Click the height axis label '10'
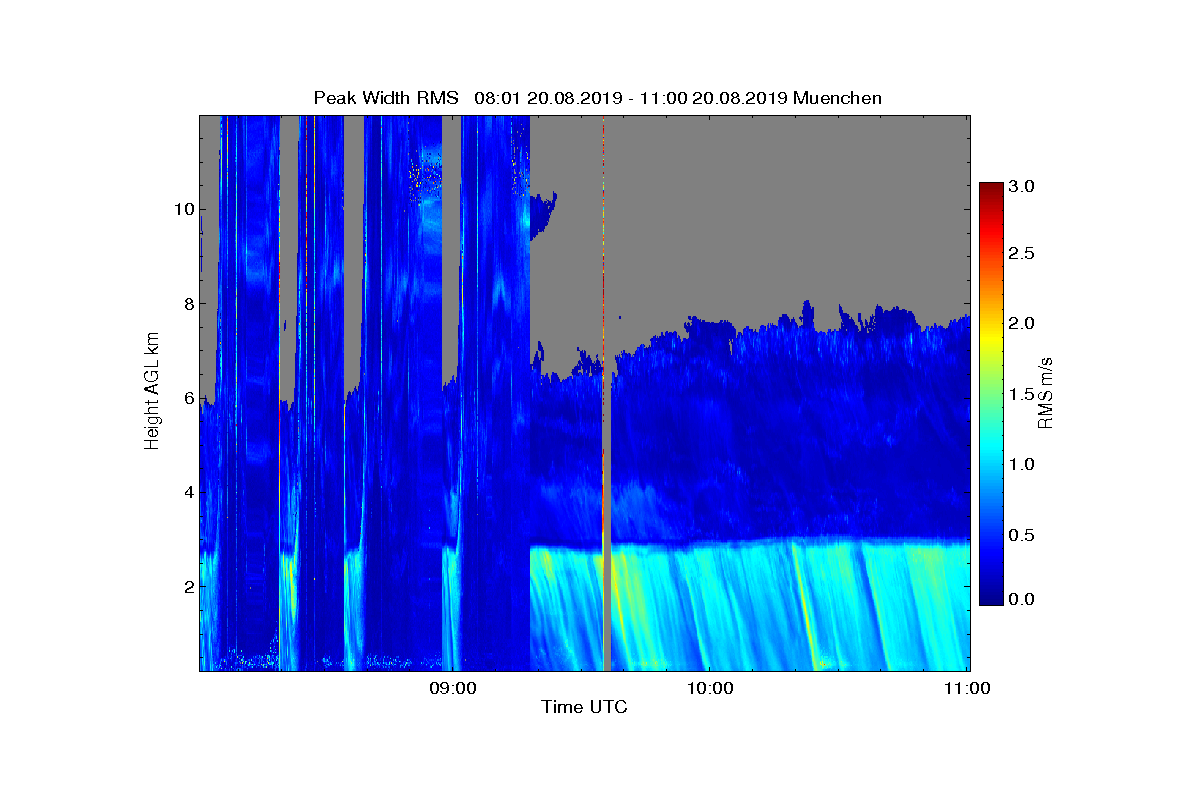The width and height of the screenshot is (1200, 800). coord(183,210)
